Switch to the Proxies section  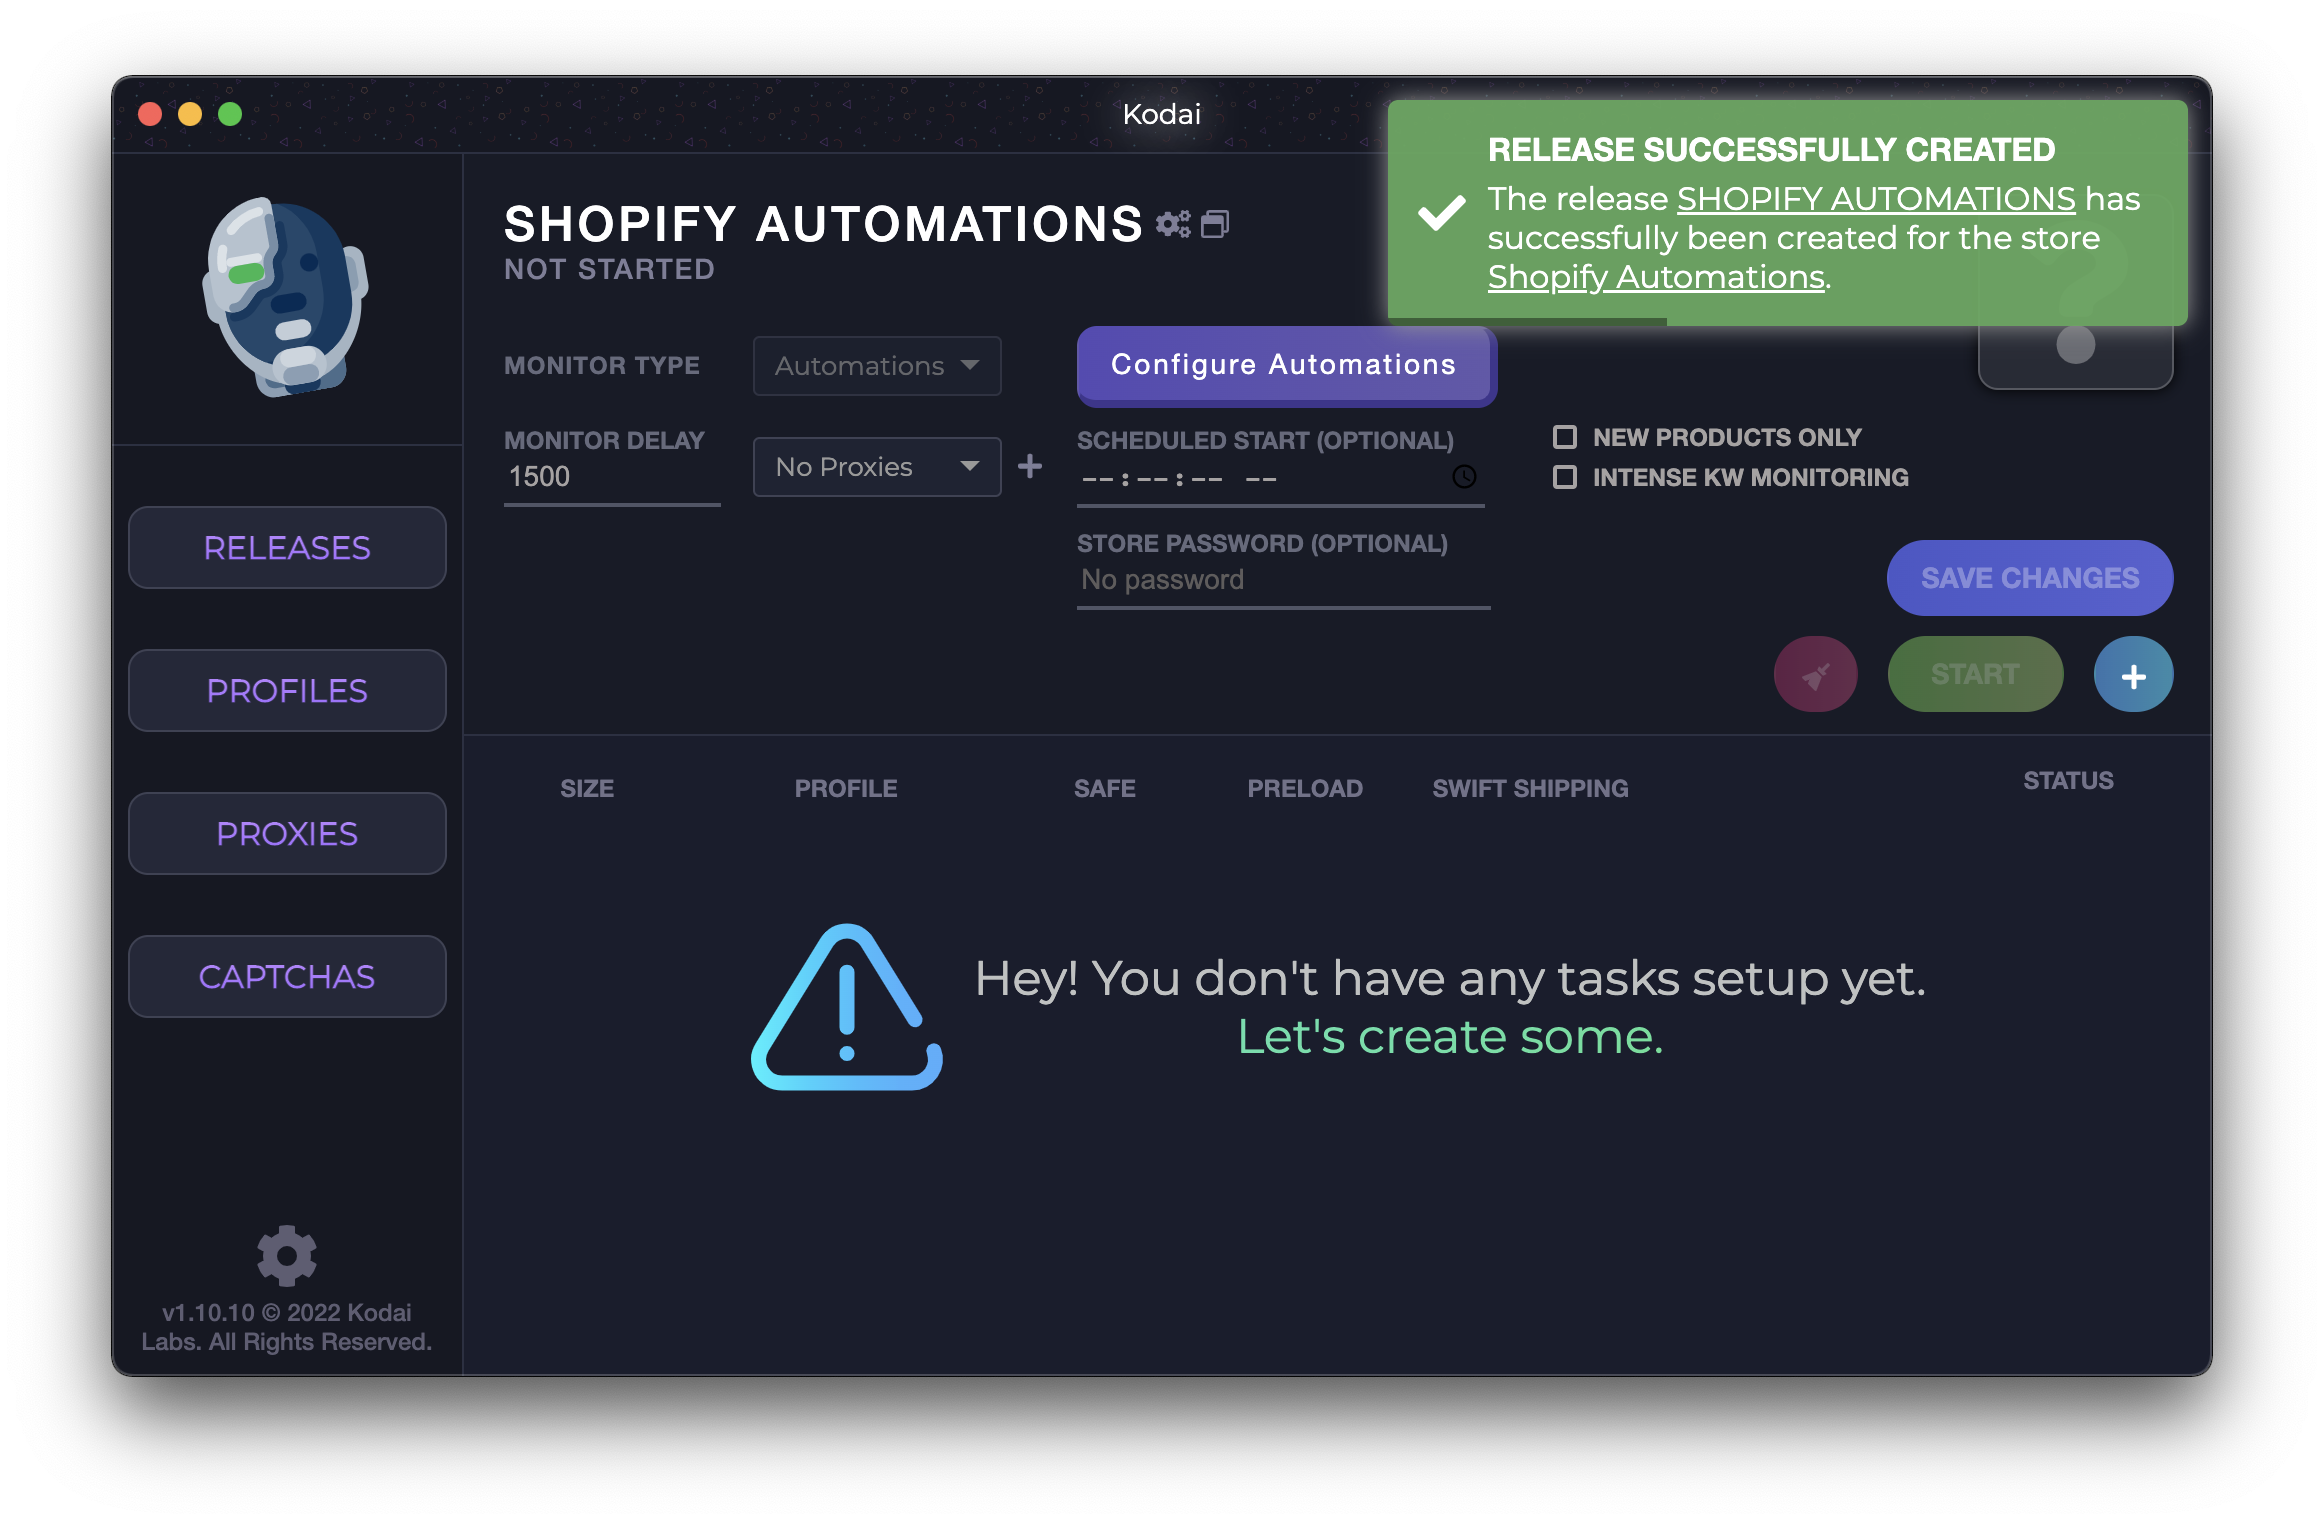pyautogui.click(x=287, y=833)
